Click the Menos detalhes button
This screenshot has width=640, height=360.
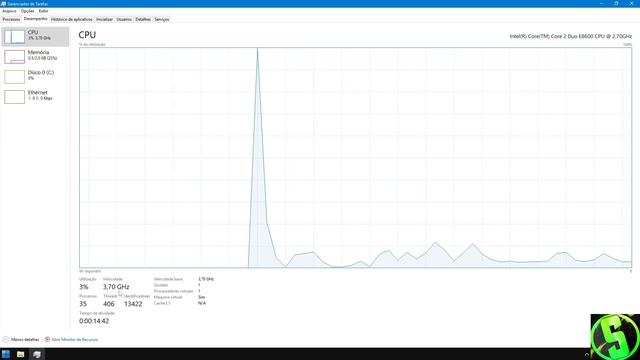[21, 339]
